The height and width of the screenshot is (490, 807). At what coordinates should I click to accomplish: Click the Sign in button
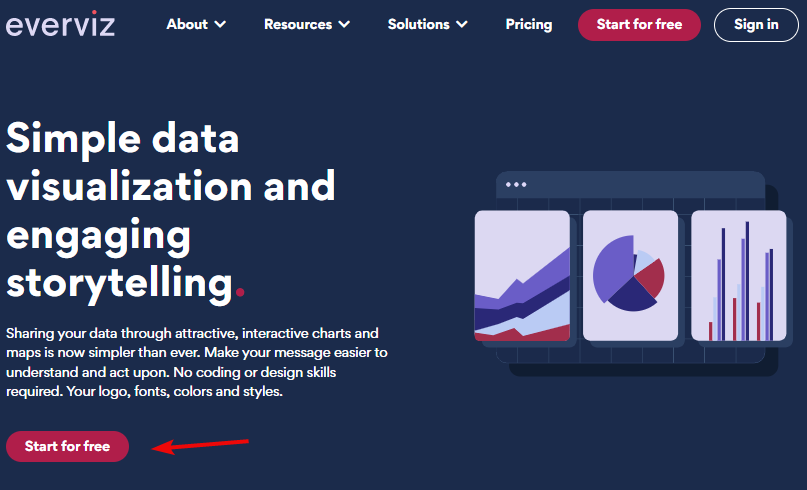pos(756,25)
